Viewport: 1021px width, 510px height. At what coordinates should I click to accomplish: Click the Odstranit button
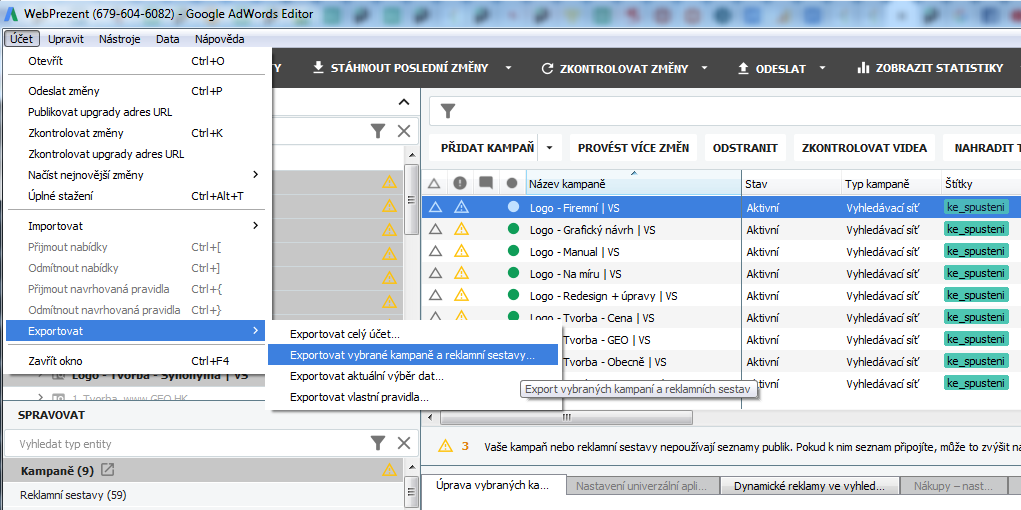point(745,148)
